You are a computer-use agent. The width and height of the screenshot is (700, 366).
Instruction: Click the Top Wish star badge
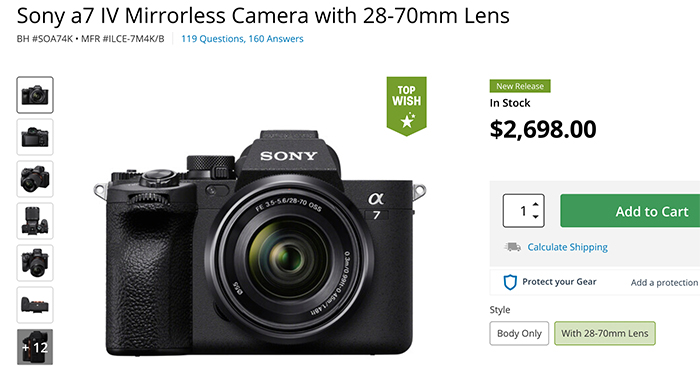pos(406,106)
